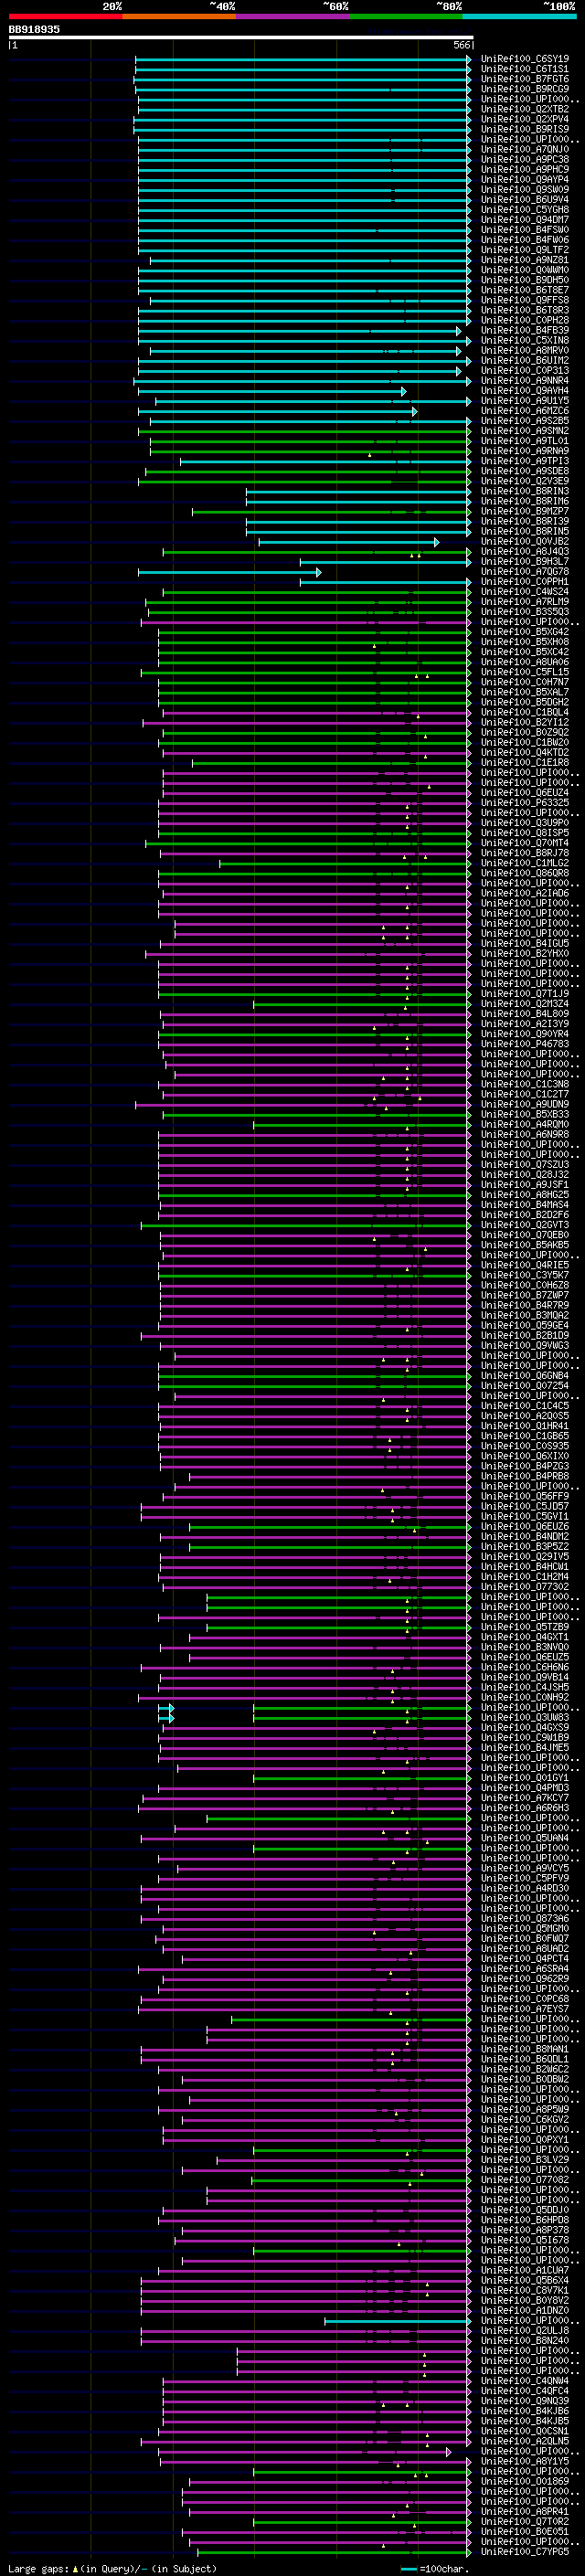Click the white query length bar

pyautogui.click(x=241, y=37)
